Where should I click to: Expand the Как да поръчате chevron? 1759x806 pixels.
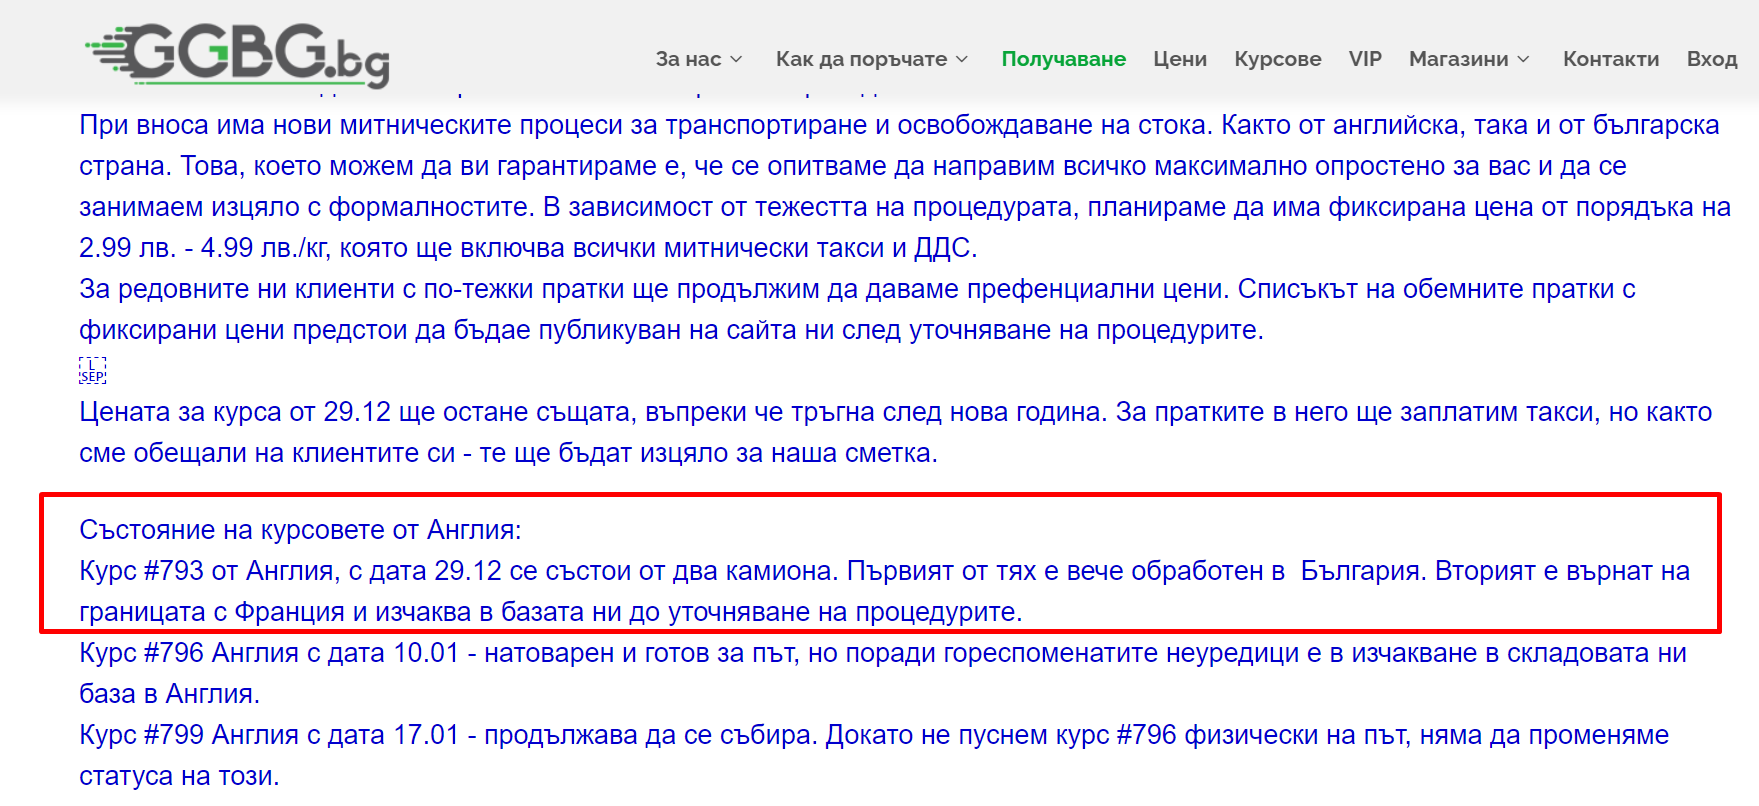[x=962, y=60]
